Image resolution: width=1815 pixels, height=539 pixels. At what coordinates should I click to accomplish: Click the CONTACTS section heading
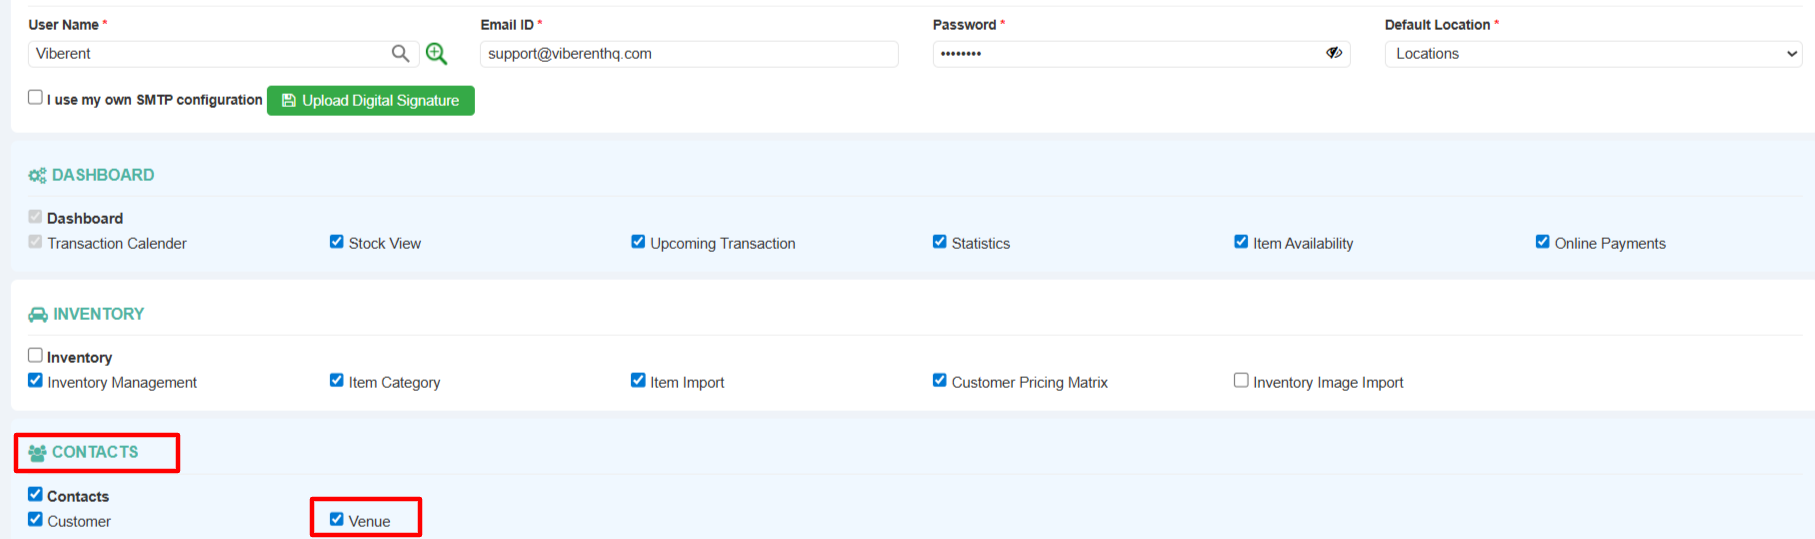click(95, 452)
